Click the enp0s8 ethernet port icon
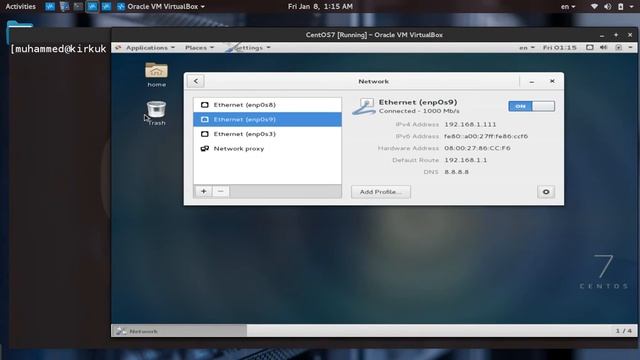This screenshot has width=640, height=360. click(x=204, y=105)
